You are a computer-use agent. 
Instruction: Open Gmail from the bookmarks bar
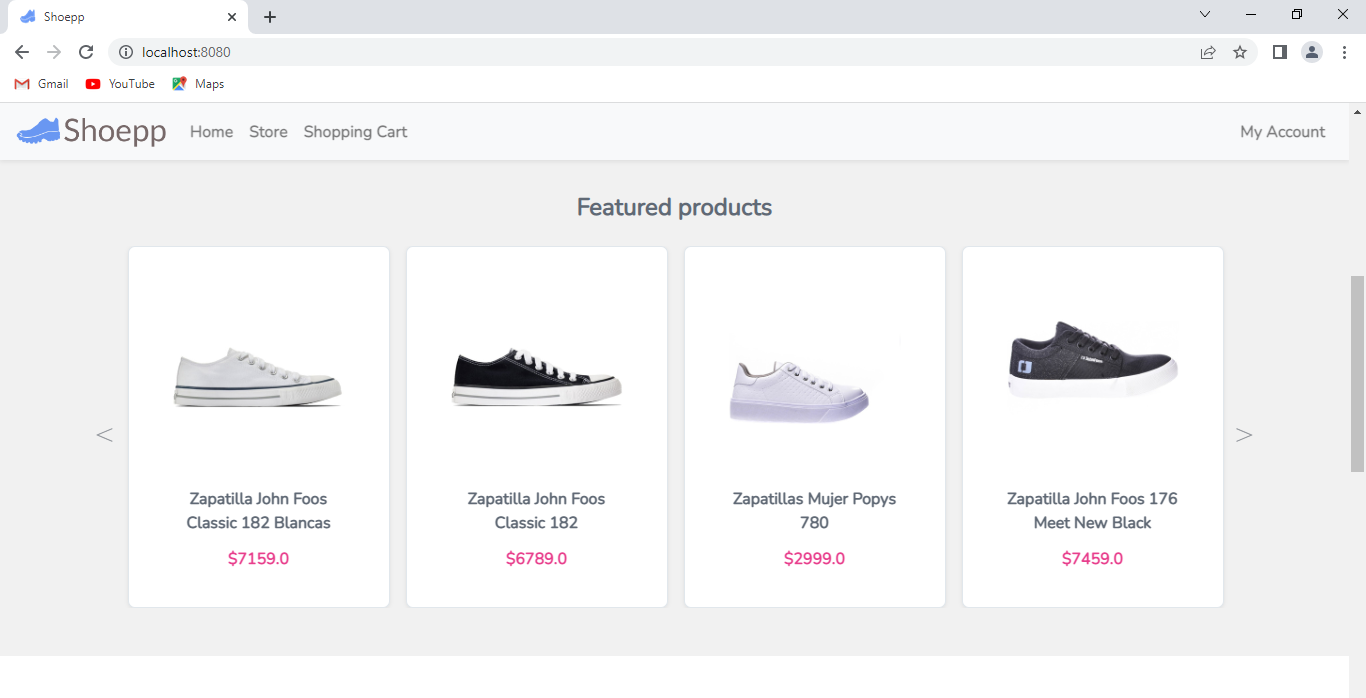[x=40, y=84]
